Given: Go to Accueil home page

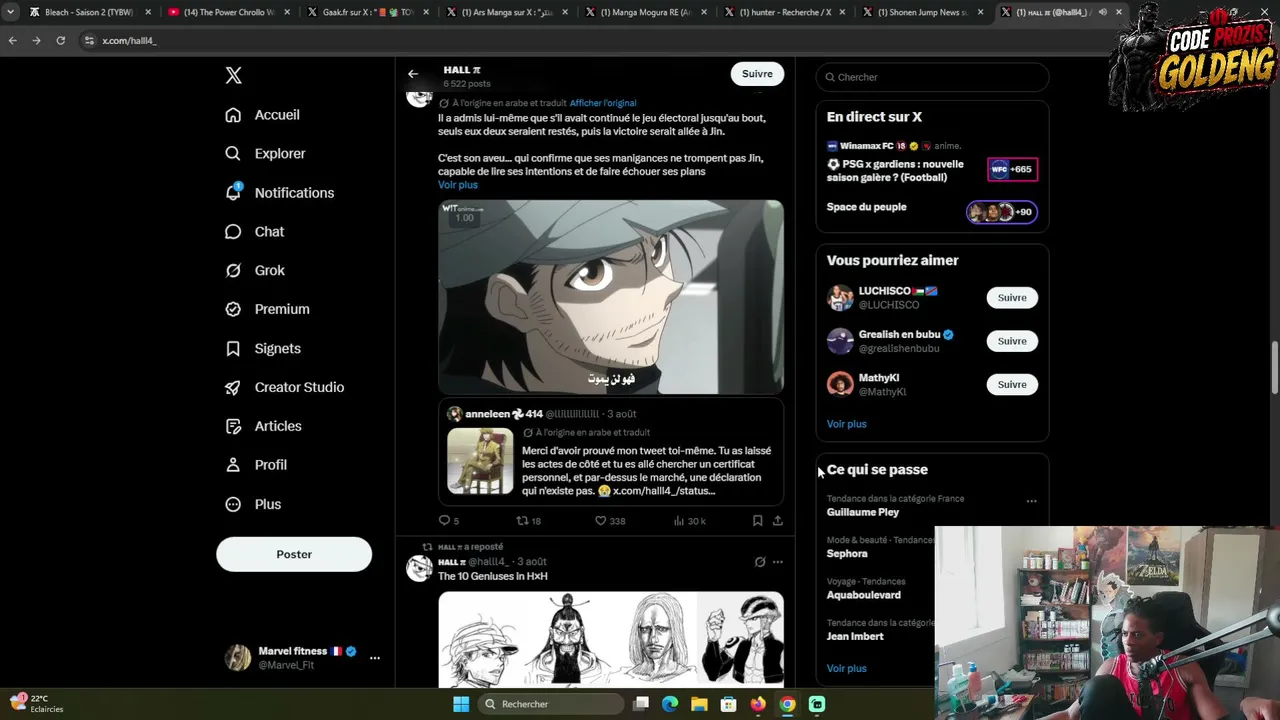Looking at the screenshot, I should click(262, 115).
